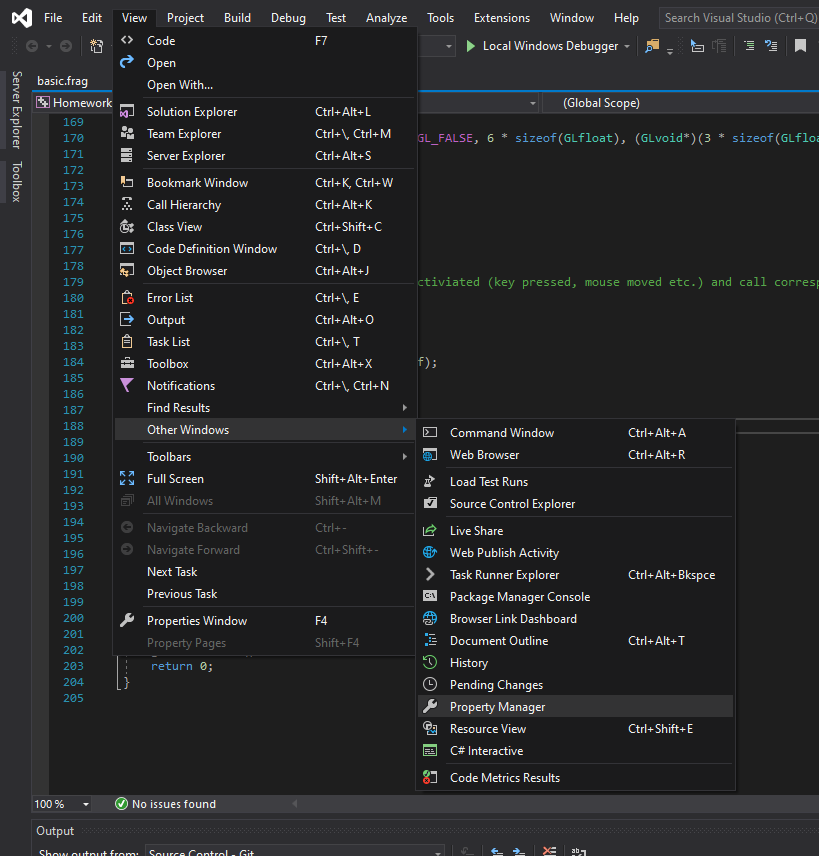Click the Visual Studio logo icon
The image size is (819, 856).
click(20, 17)
